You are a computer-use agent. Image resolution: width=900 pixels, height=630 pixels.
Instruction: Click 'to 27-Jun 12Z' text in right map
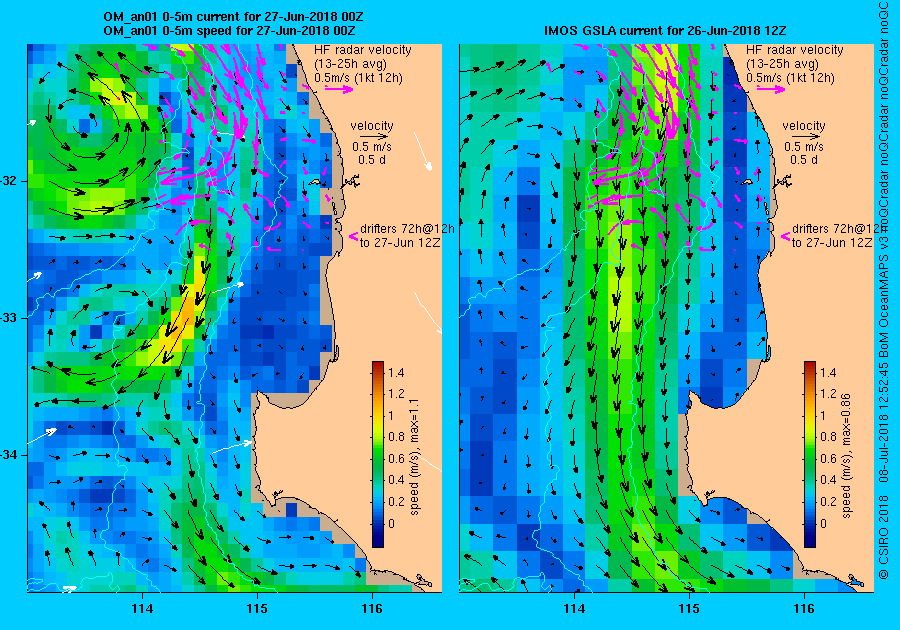coord(832,243)
